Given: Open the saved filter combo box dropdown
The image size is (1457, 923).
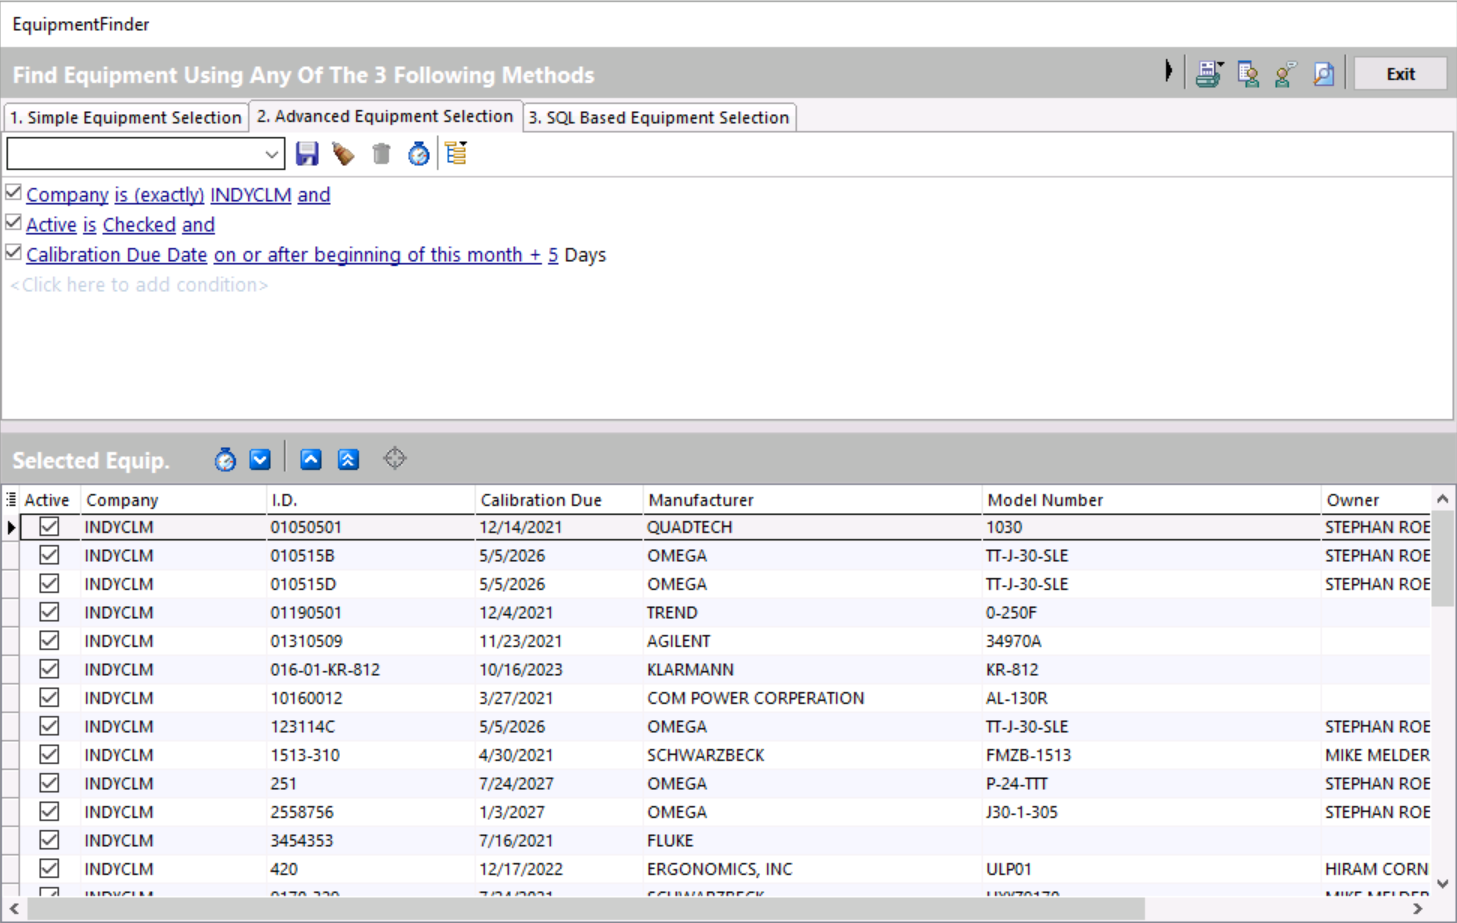Looking at the screenshot, I should click(x=271, y=154).
